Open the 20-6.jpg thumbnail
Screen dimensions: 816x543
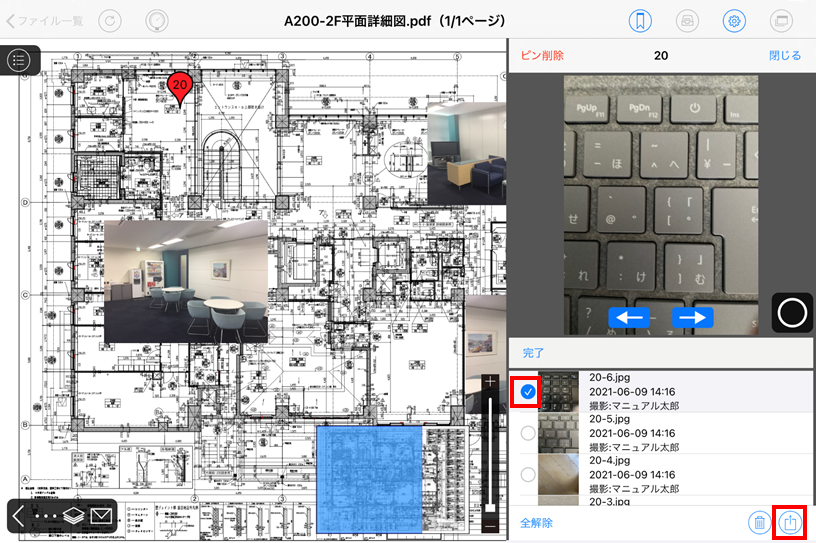click(558, 392)
